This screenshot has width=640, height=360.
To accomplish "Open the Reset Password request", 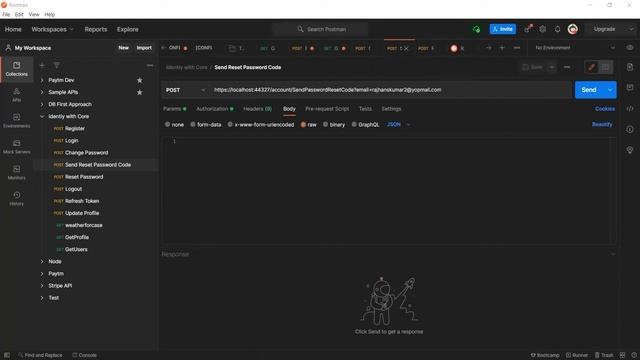I will click(x=84, y=177).
